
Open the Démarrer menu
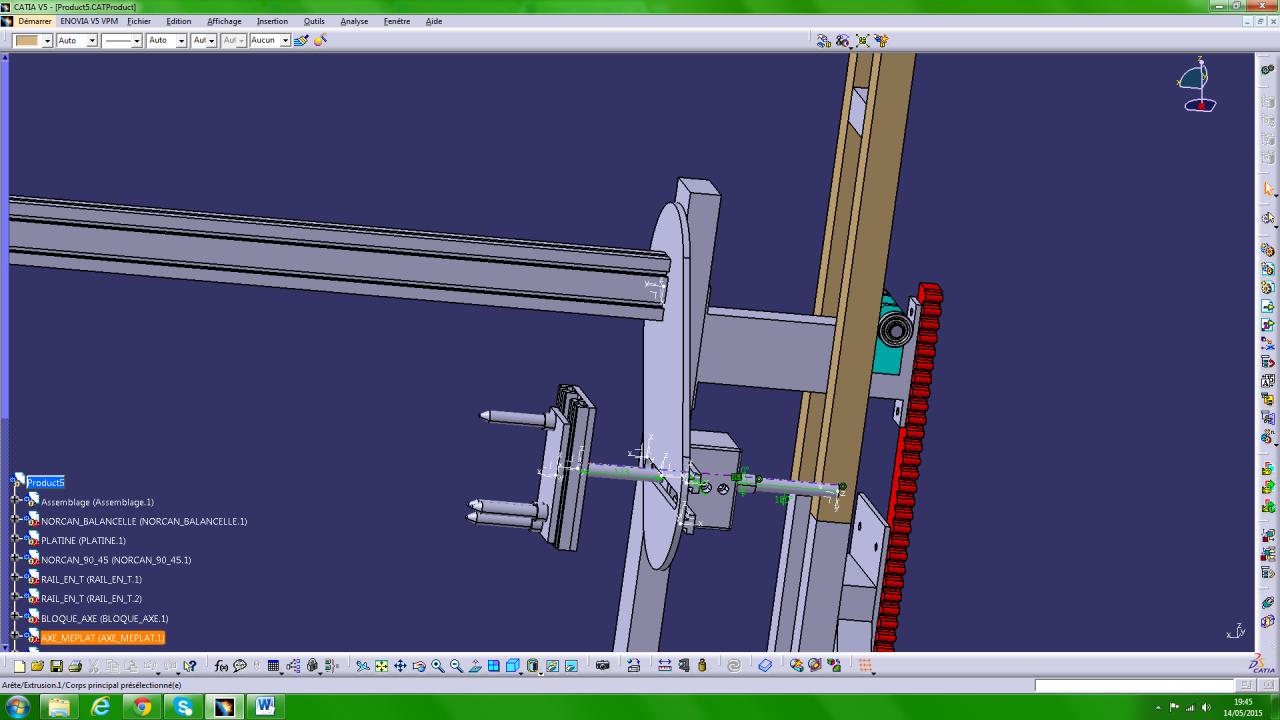(x=35, y=21)
